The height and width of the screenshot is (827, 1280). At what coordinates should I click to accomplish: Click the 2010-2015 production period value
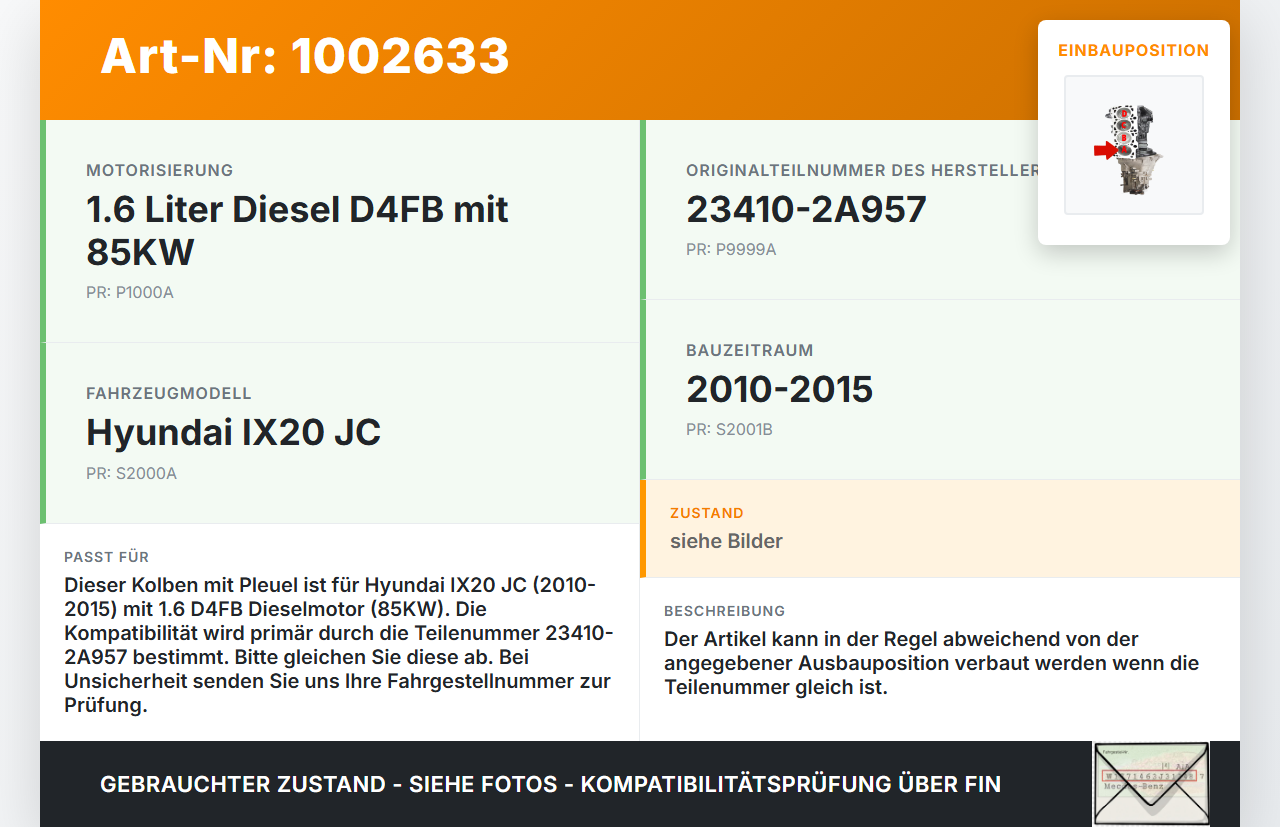(779, 389)
